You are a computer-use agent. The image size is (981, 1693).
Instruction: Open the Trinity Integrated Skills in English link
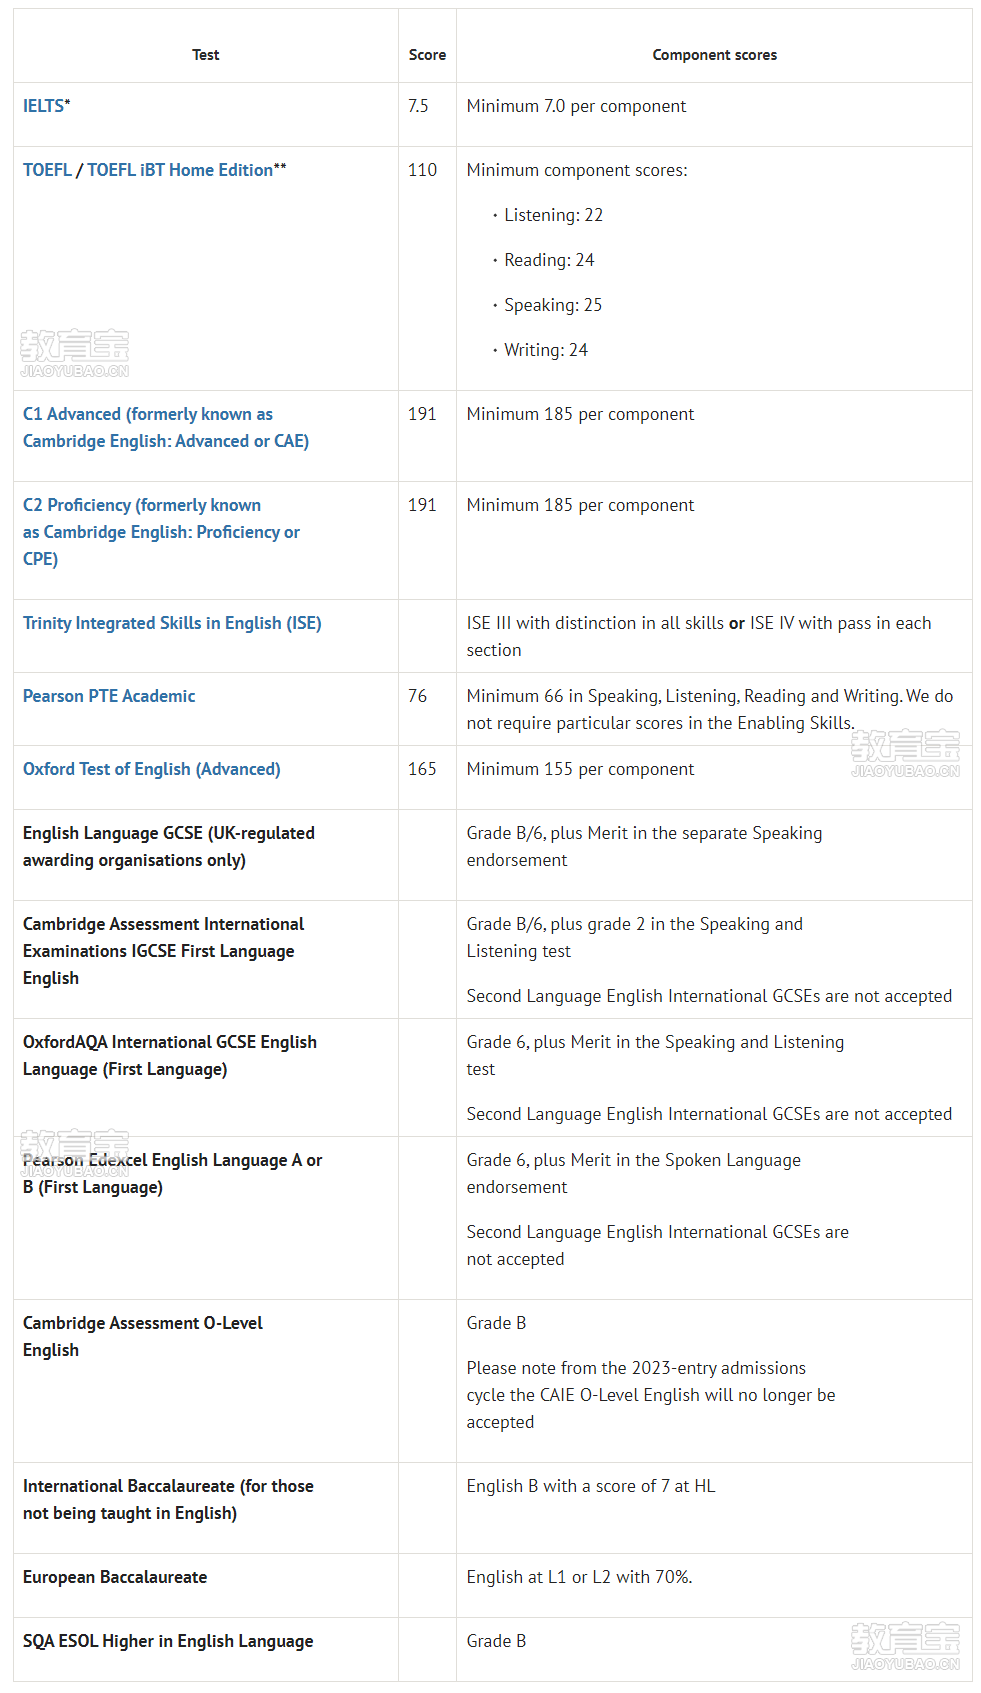pyautogui.click(x=172, y=623)
